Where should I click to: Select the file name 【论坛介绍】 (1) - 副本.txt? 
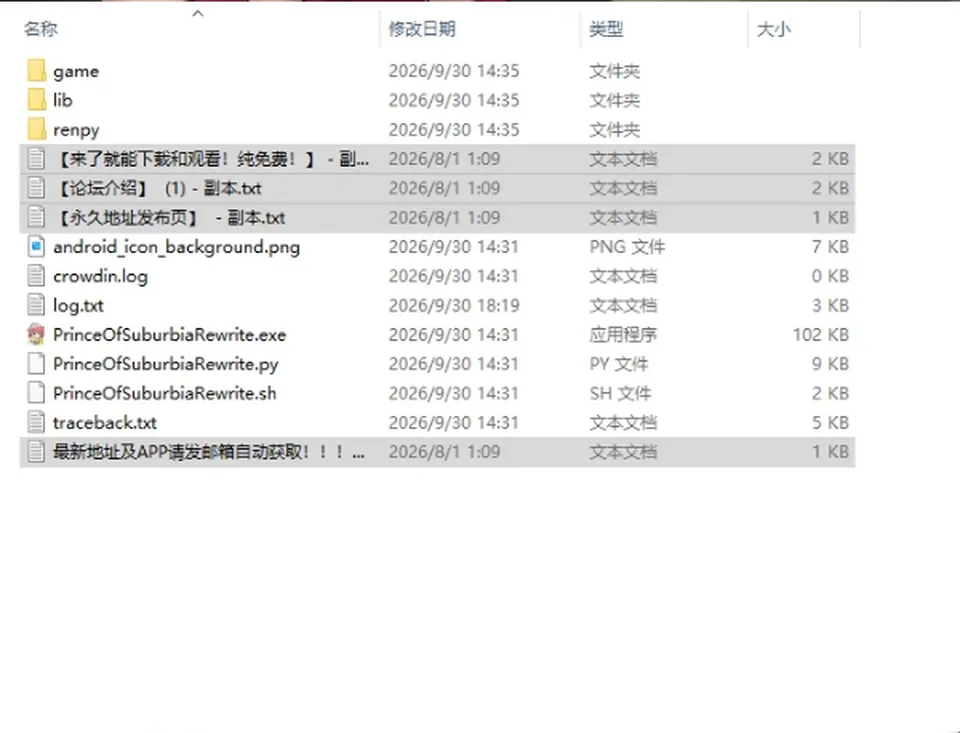tap(158, 188)
